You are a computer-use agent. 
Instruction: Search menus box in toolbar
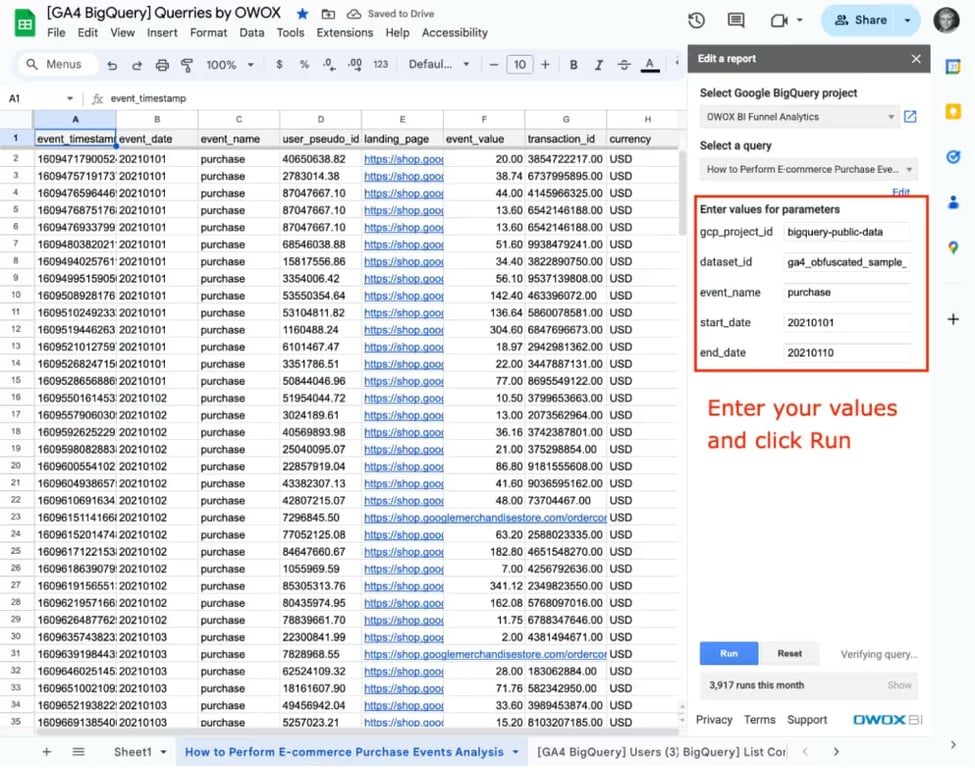coord(58,64)
